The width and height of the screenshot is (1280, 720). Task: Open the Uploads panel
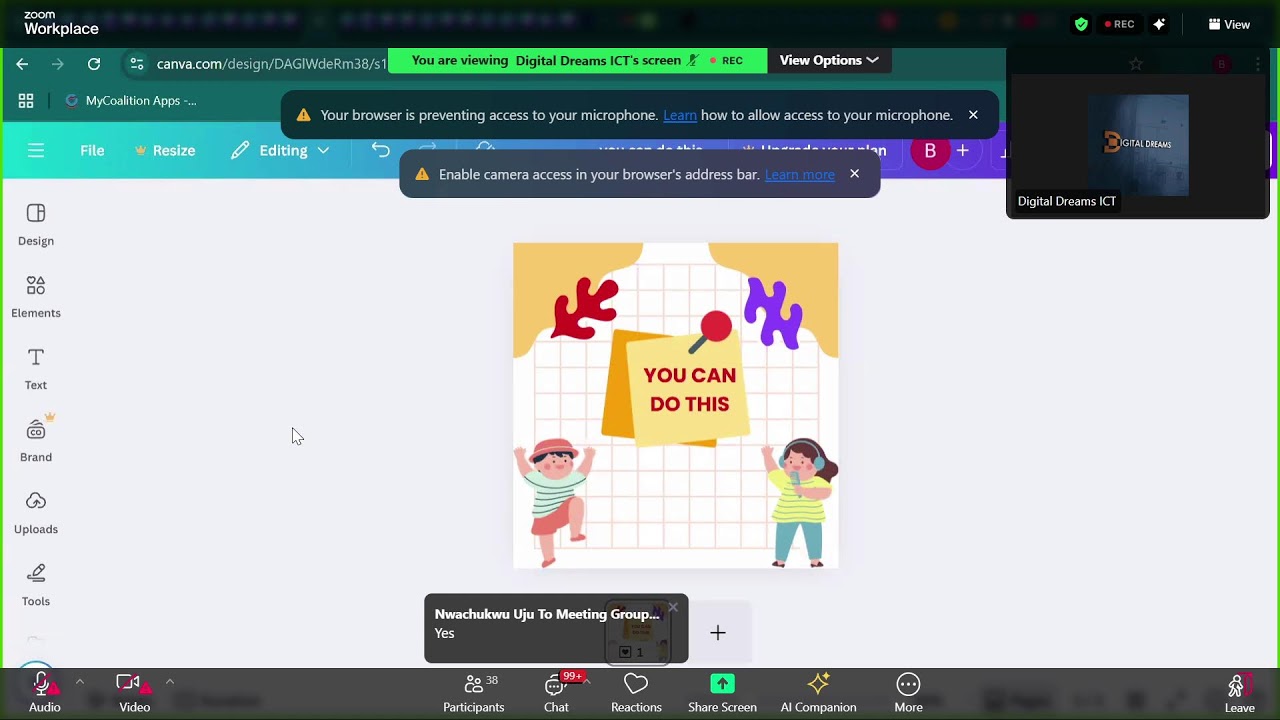(x=36, y=513)
